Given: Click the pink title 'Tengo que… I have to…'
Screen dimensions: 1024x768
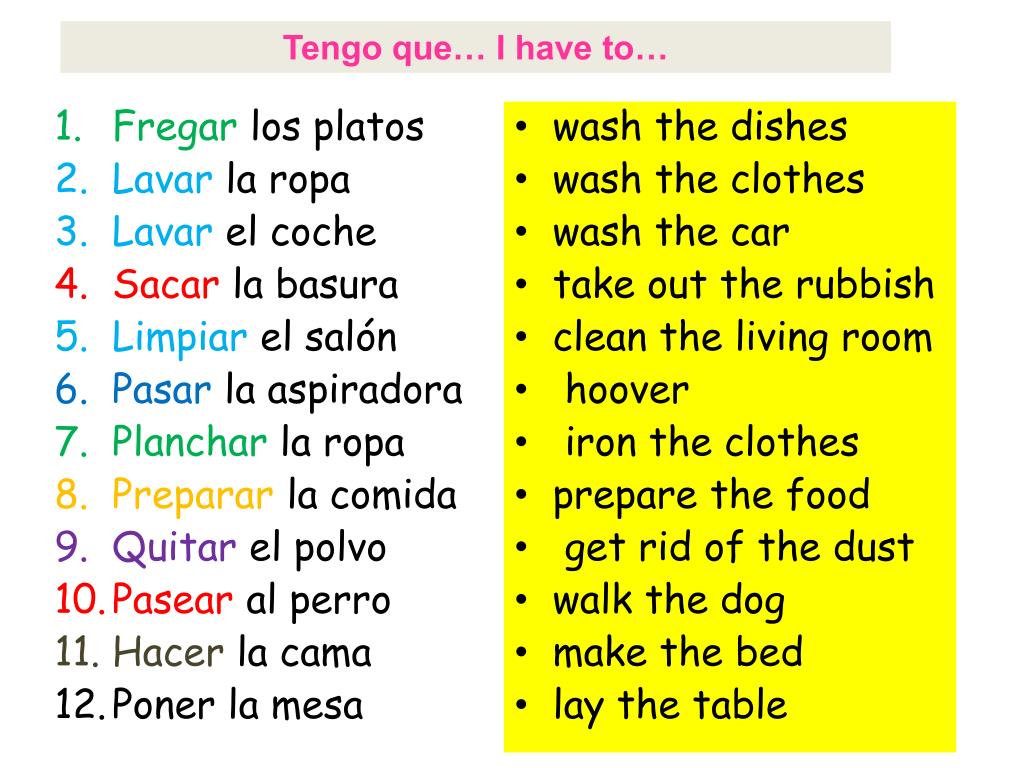Looking at the screenshot, I should point(475,48).
